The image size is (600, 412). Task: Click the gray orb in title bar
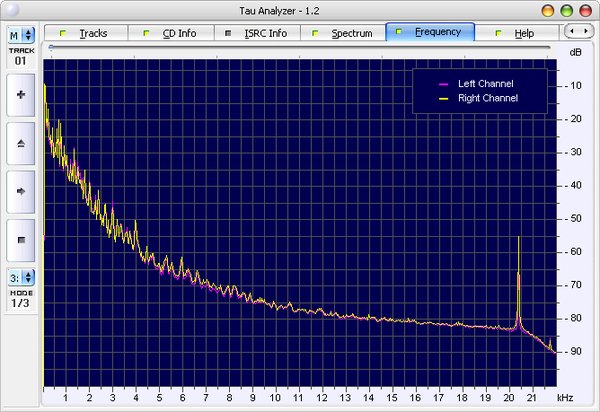(12, 10)
